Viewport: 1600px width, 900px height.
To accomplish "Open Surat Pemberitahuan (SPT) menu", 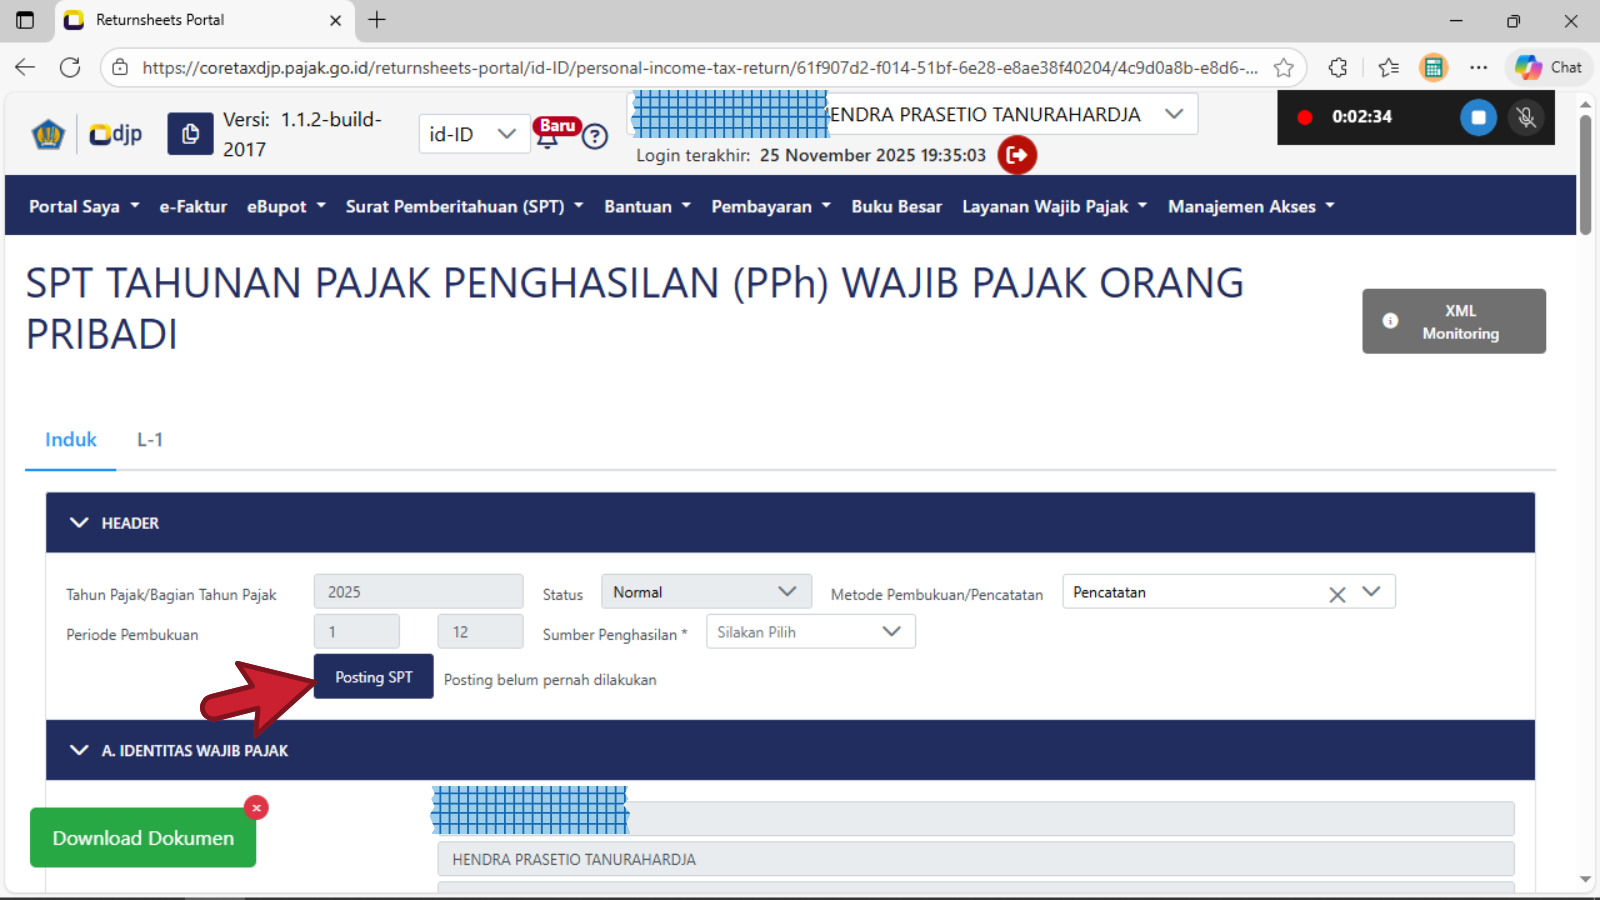I will click(x=464, y=207).
